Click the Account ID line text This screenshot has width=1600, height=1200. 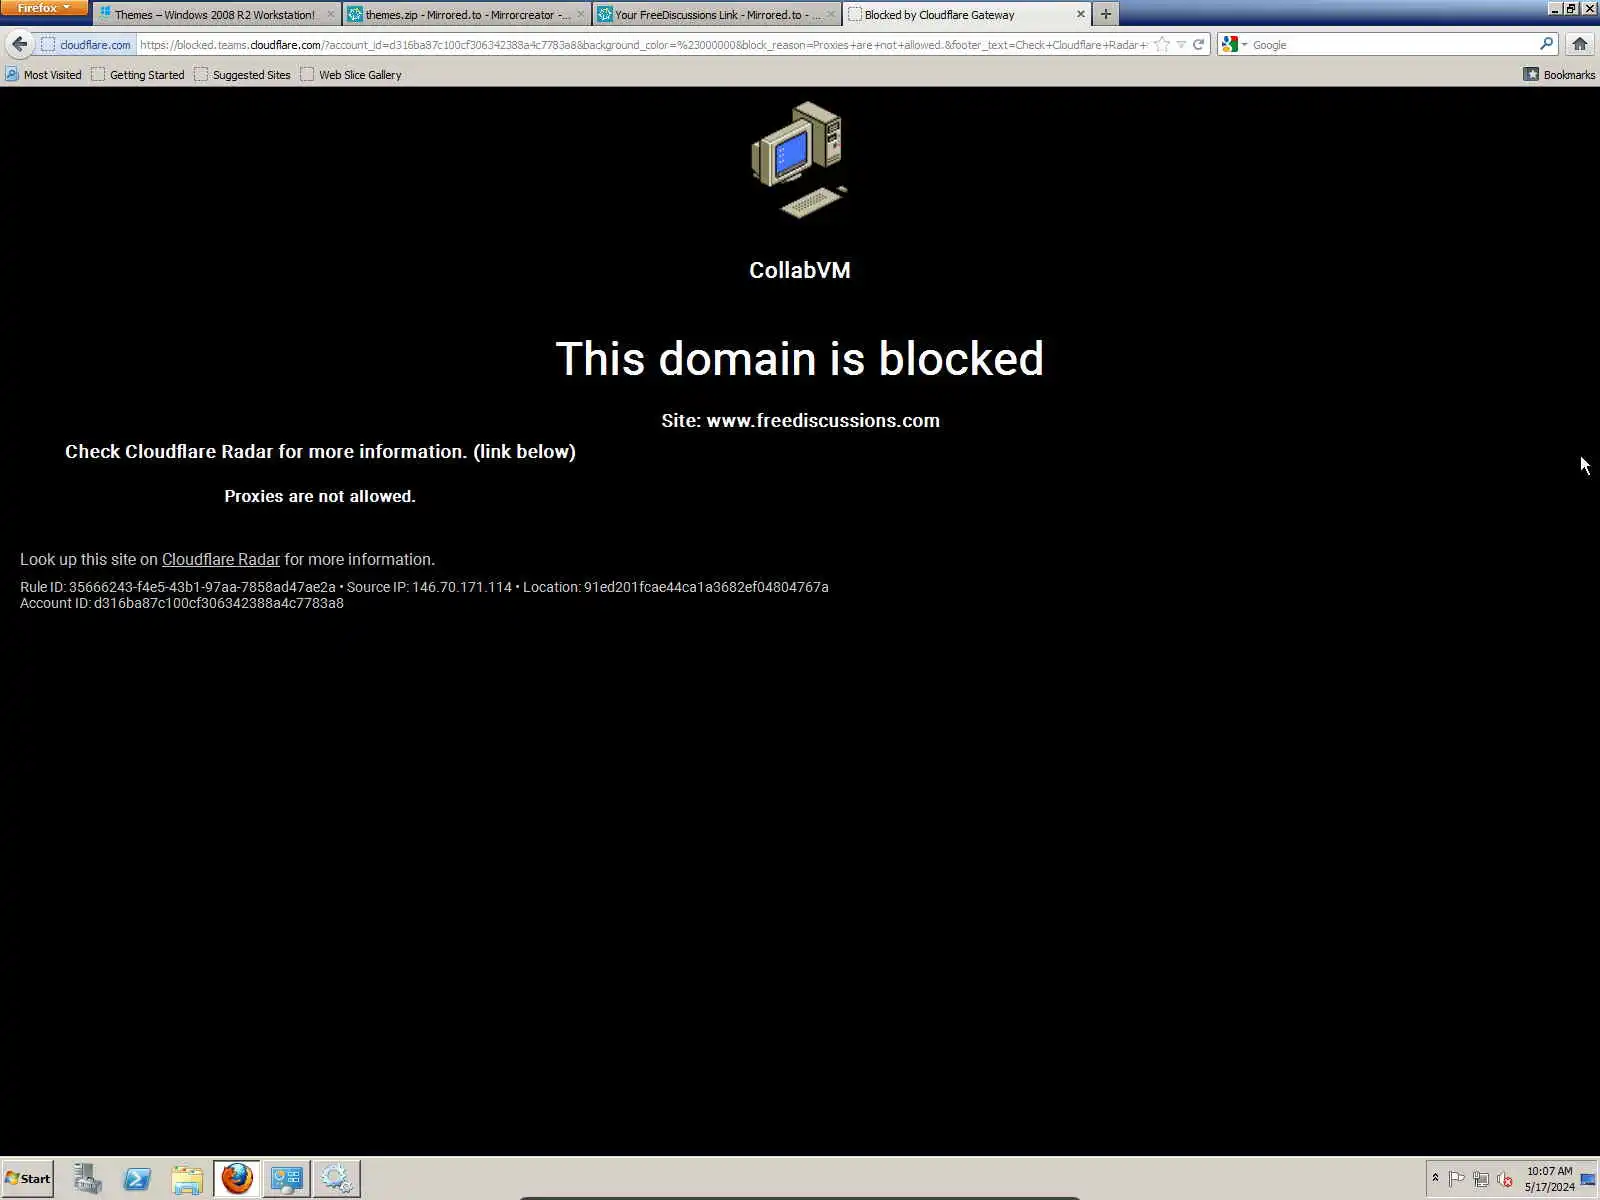pos(182,603)
